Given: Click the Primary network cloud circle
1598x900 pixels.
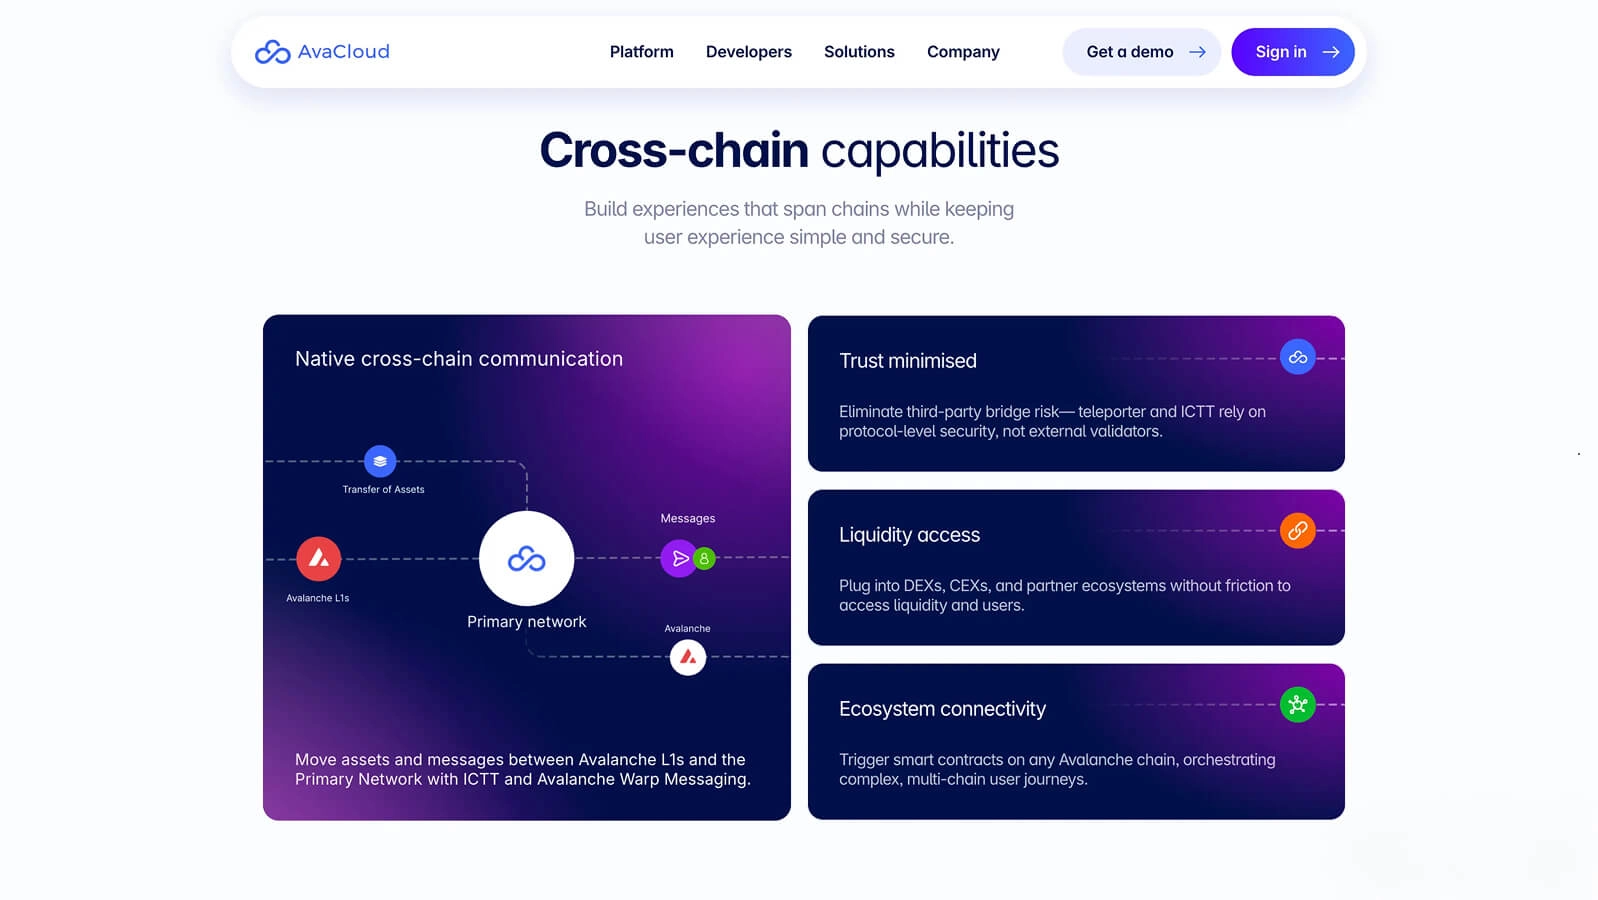Looking at the screenshot, I should pyautogui.click(x=527, y=558).
